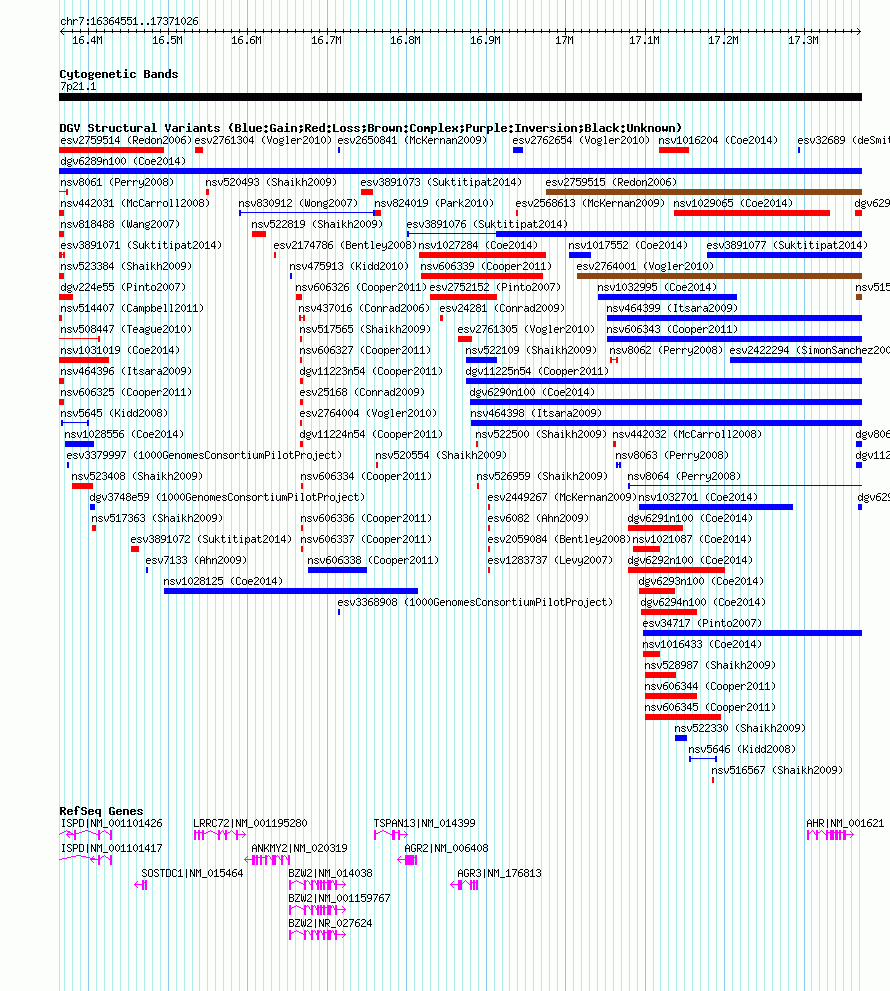Screen dimensions: 890x991
Task: Open the nsv1029065 (Coe2014) red loss bar
Action: coord(752,213)
